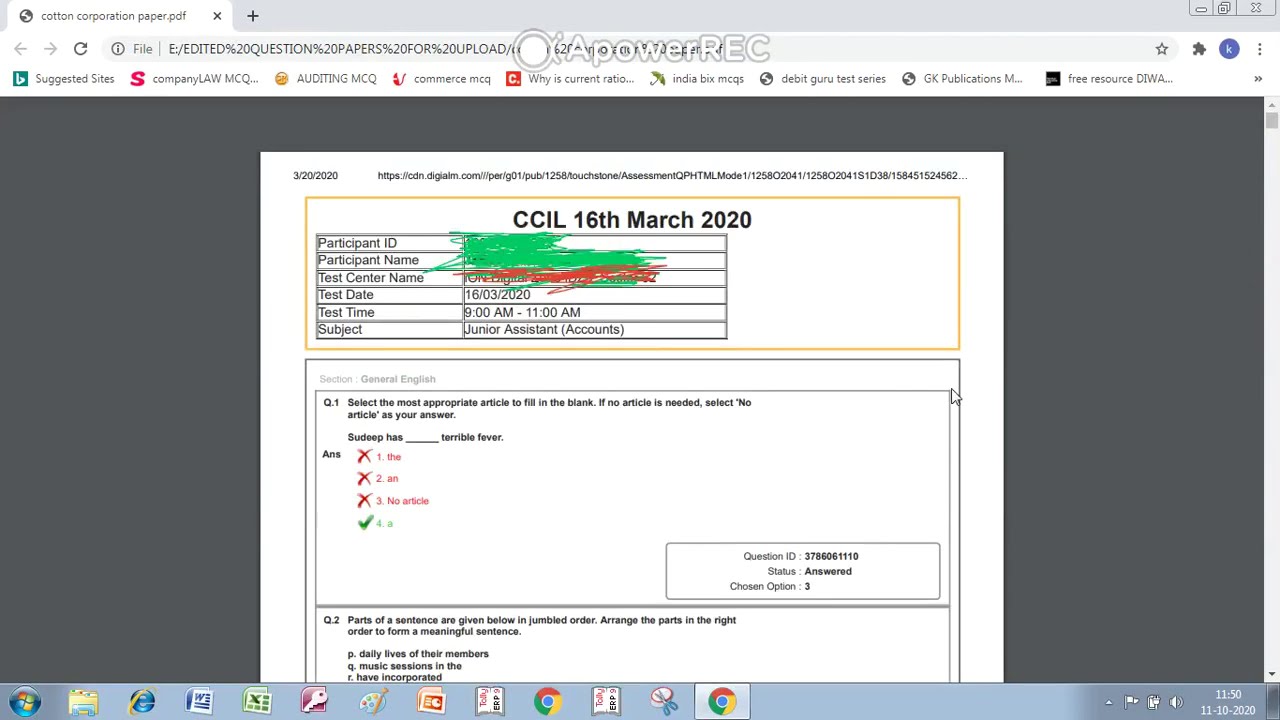Open the Snipping Tool from the taskbar
Image resolution: width=1280 pixels, height=720 pixels.
pos(664,702)
